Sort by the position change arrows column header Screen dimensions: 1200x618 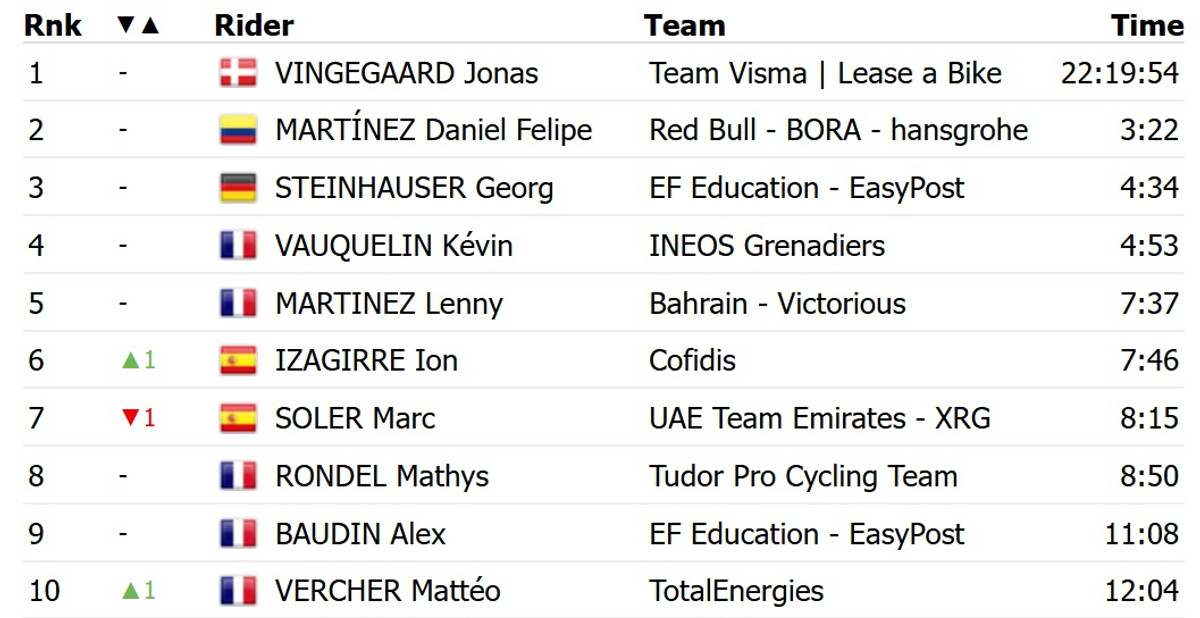138,25
